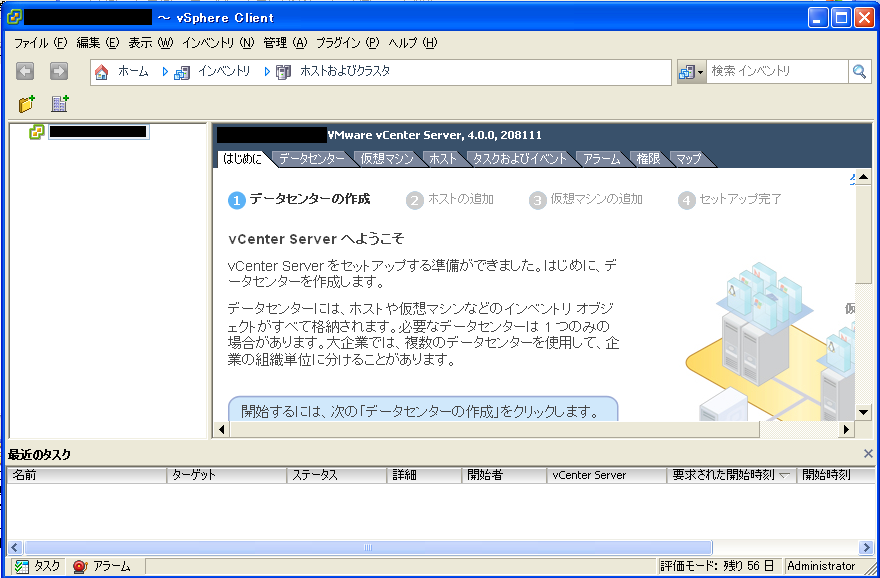Image resolution: width=880 pixels, height=578 pixels.
Task: Click the content pane scroll down arrow
Action: 863,412
